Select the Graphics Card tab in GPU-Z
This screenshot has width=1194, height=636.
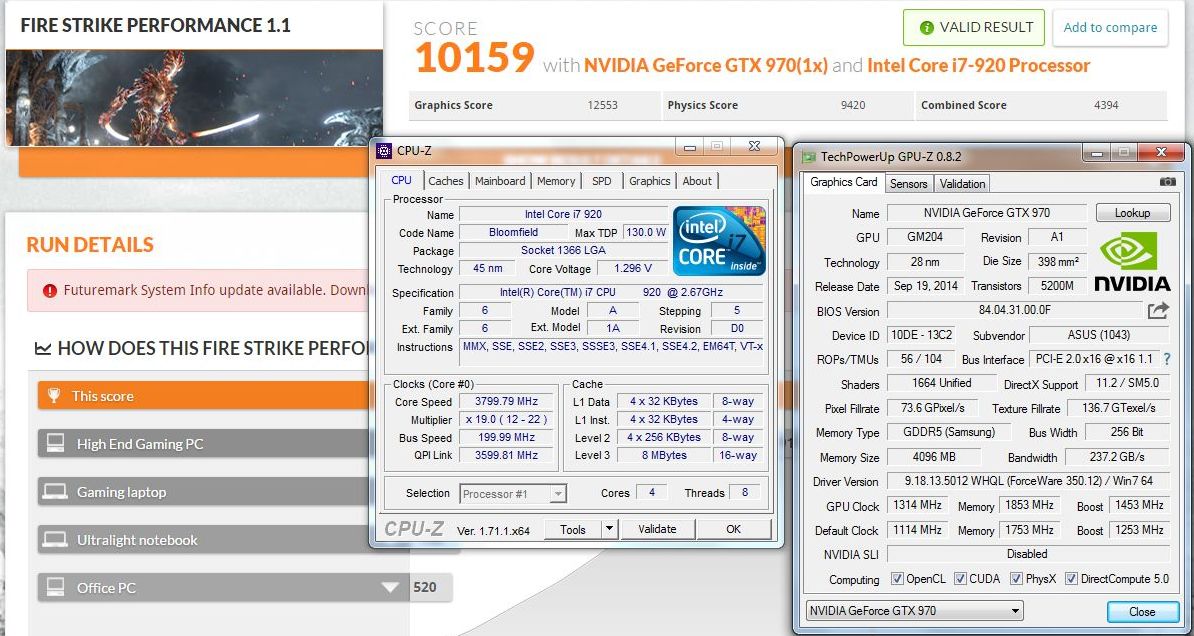click(x=844, y=182)
